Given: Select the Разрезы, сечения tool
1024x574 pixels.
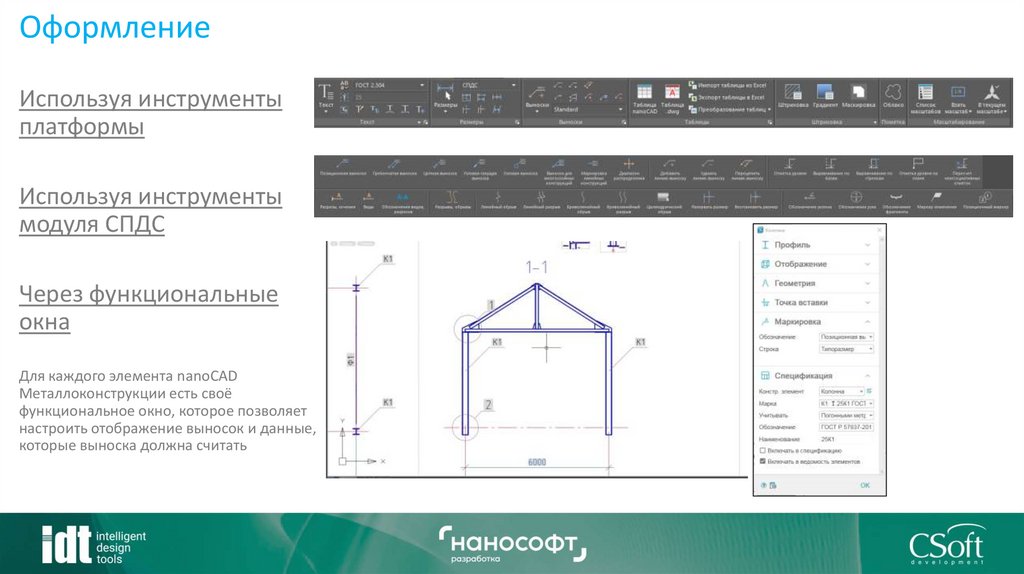Looking at the screenshot, I should 337,200.
